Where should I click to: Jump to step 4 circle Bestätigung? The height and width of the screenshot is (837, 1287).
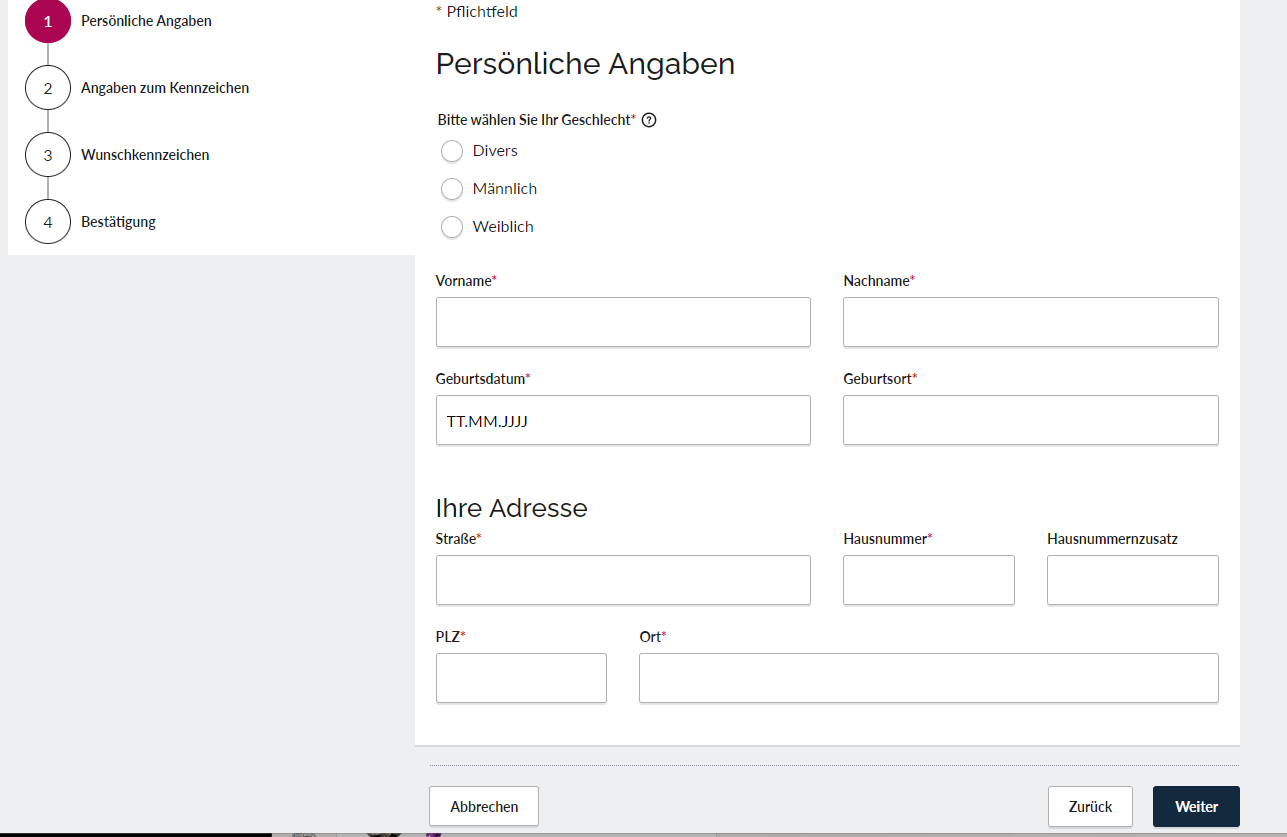[x=48, y=222]
